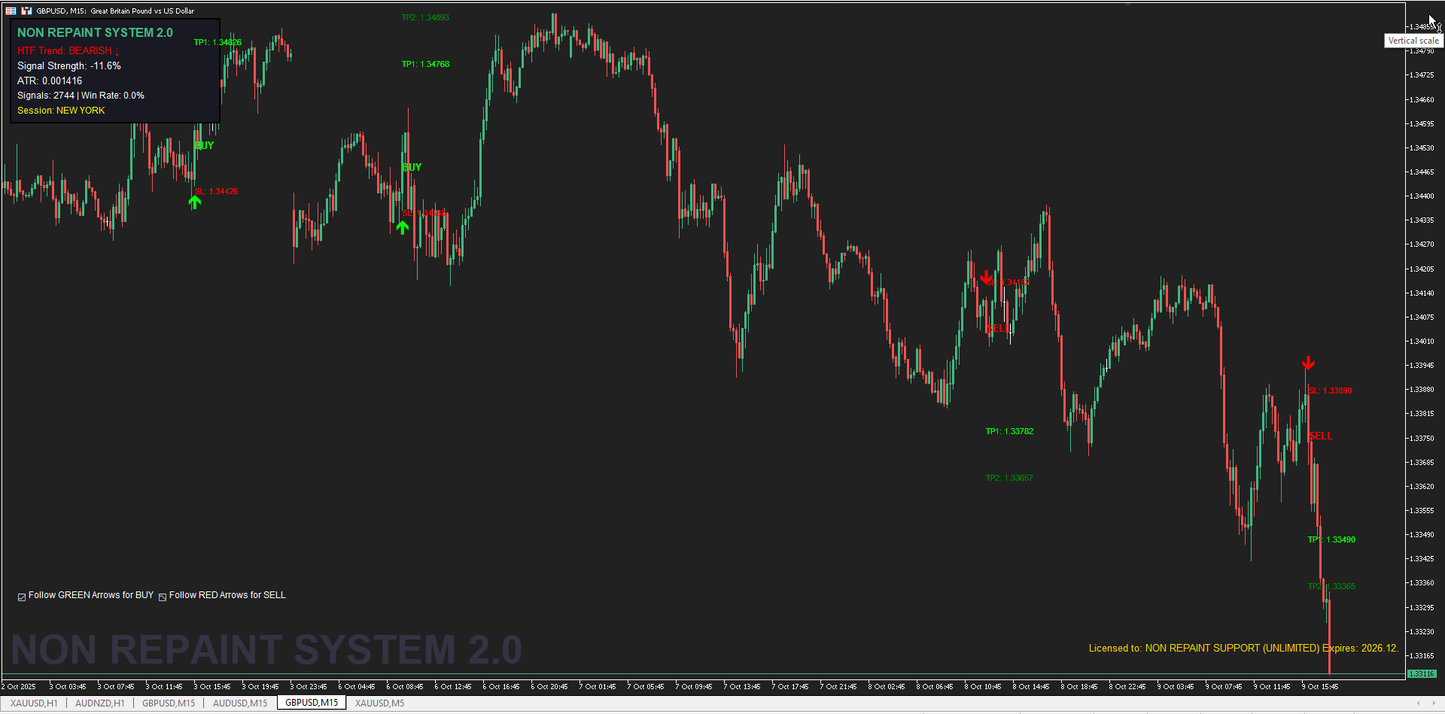Click the license expiry text at bottom right
Screen dimensions: 1445x714
click(x=1245, y=648)
